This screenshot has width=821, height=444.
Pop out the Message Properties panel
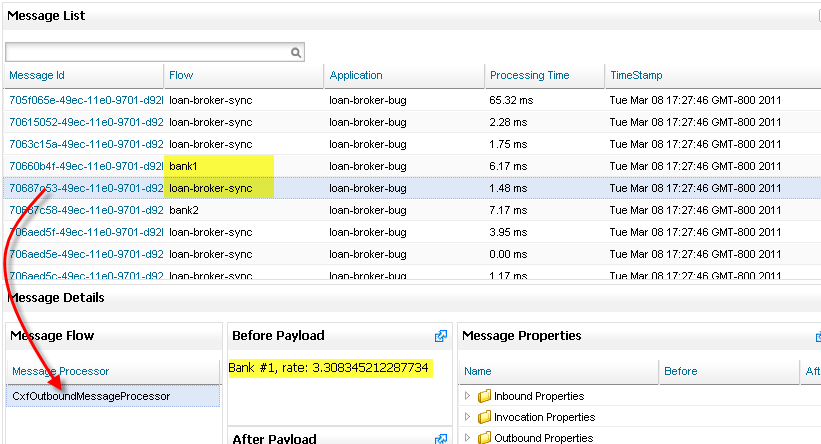tap(815, 336)
